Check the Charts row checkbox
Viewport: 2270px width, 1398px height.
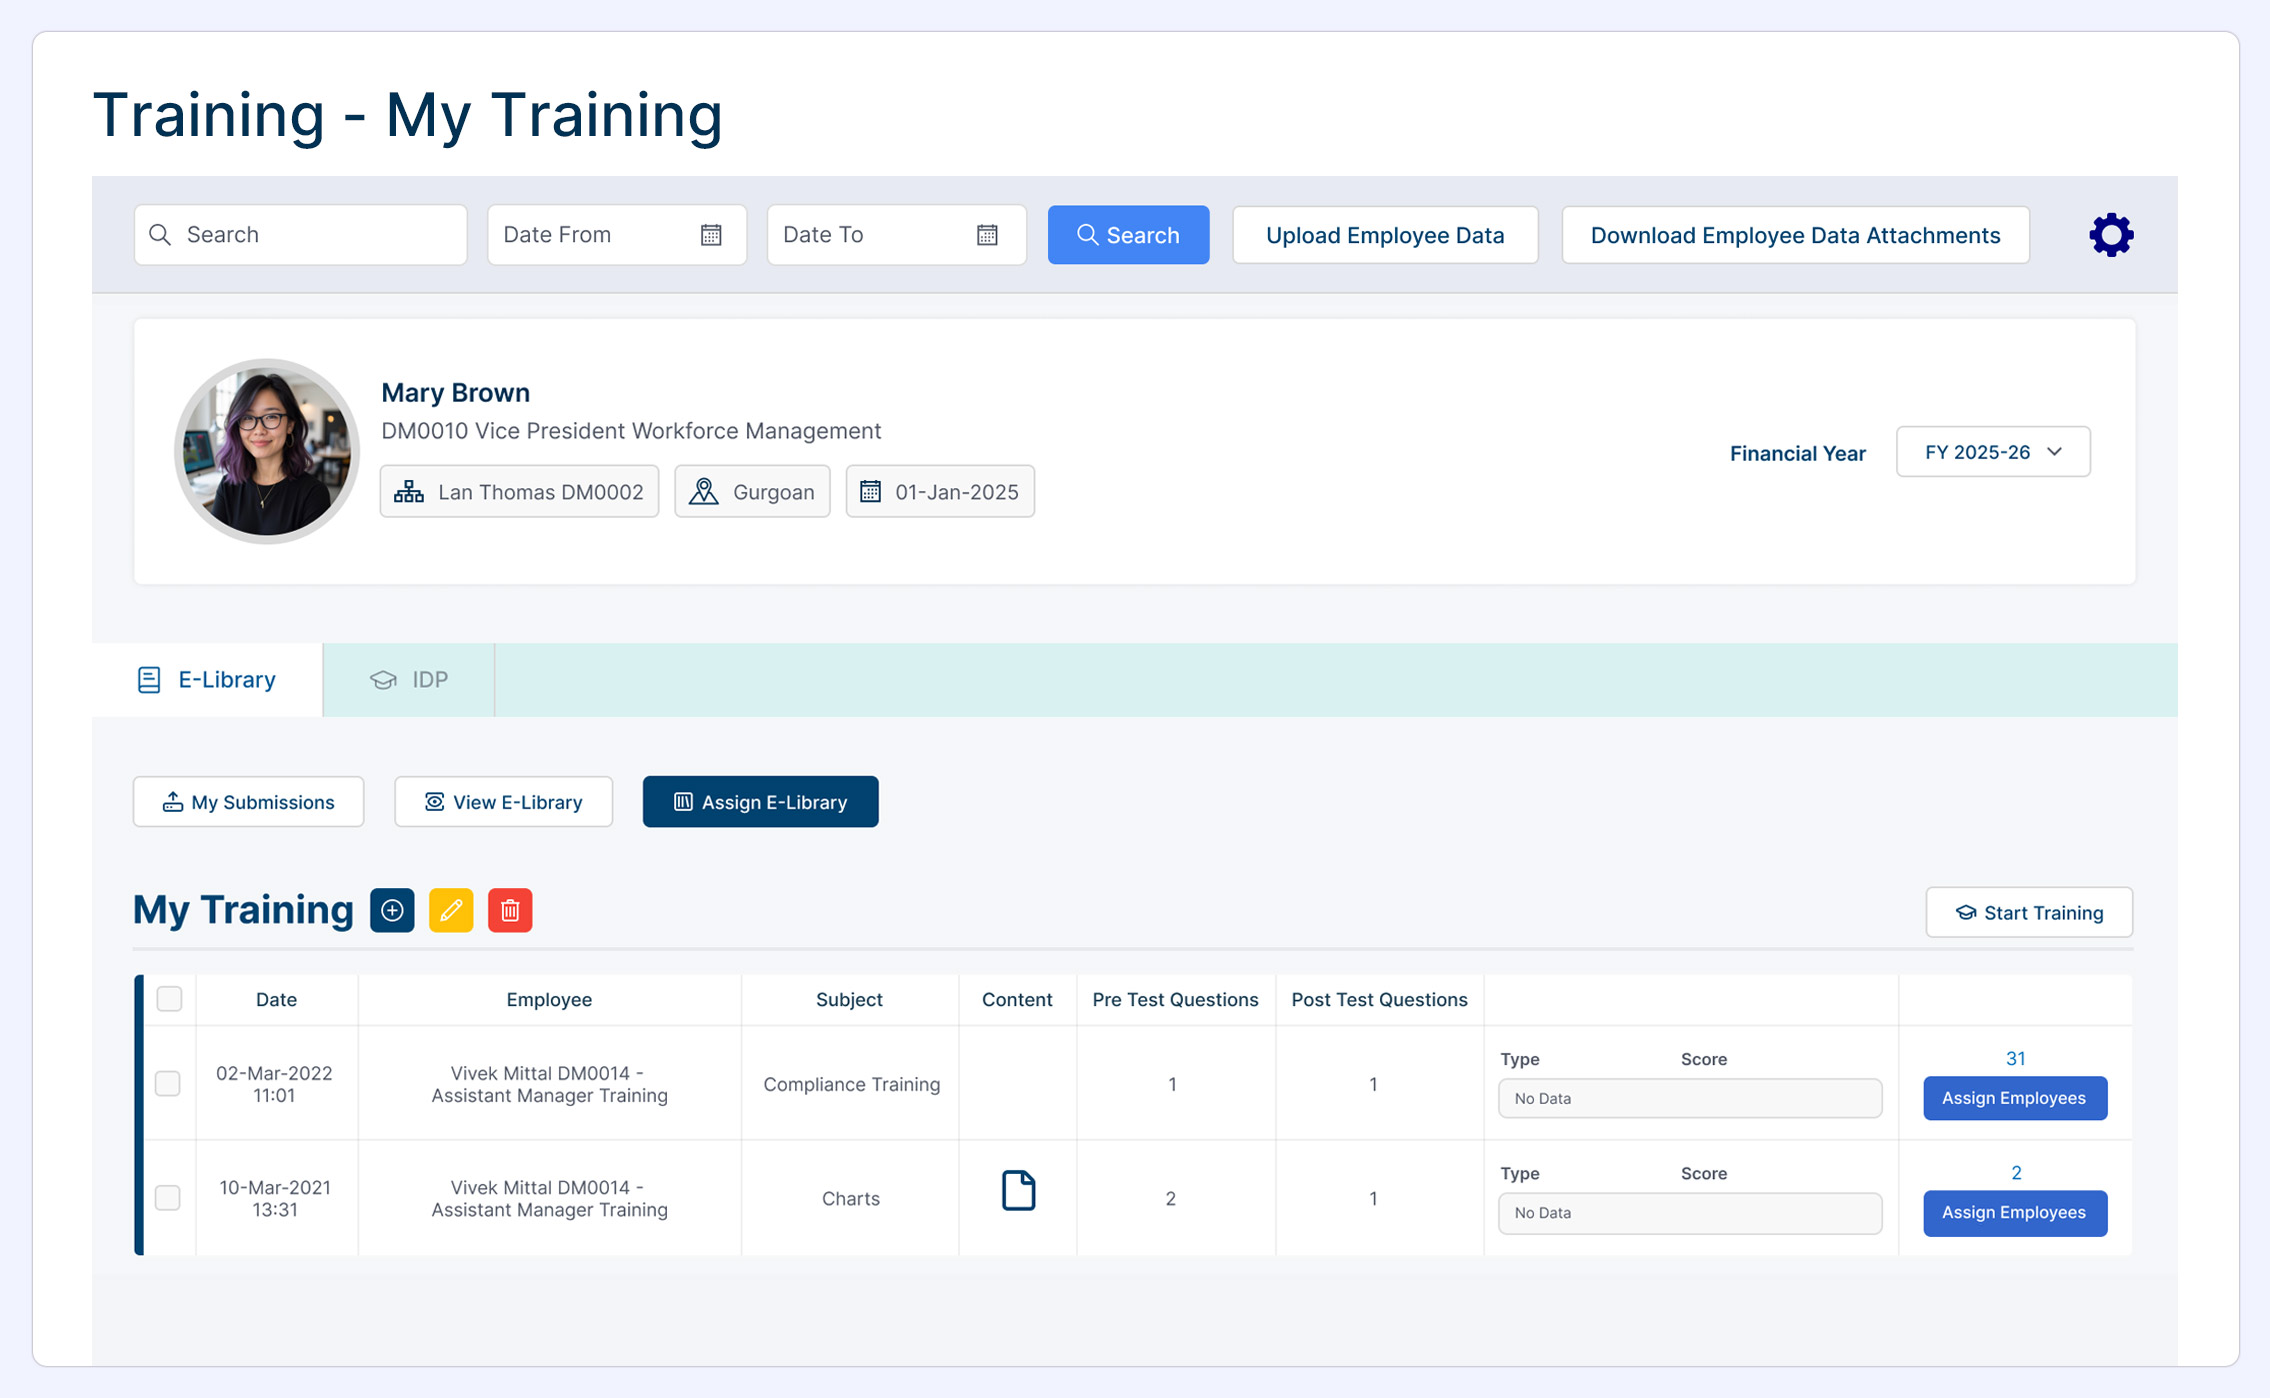point(168,1197)
